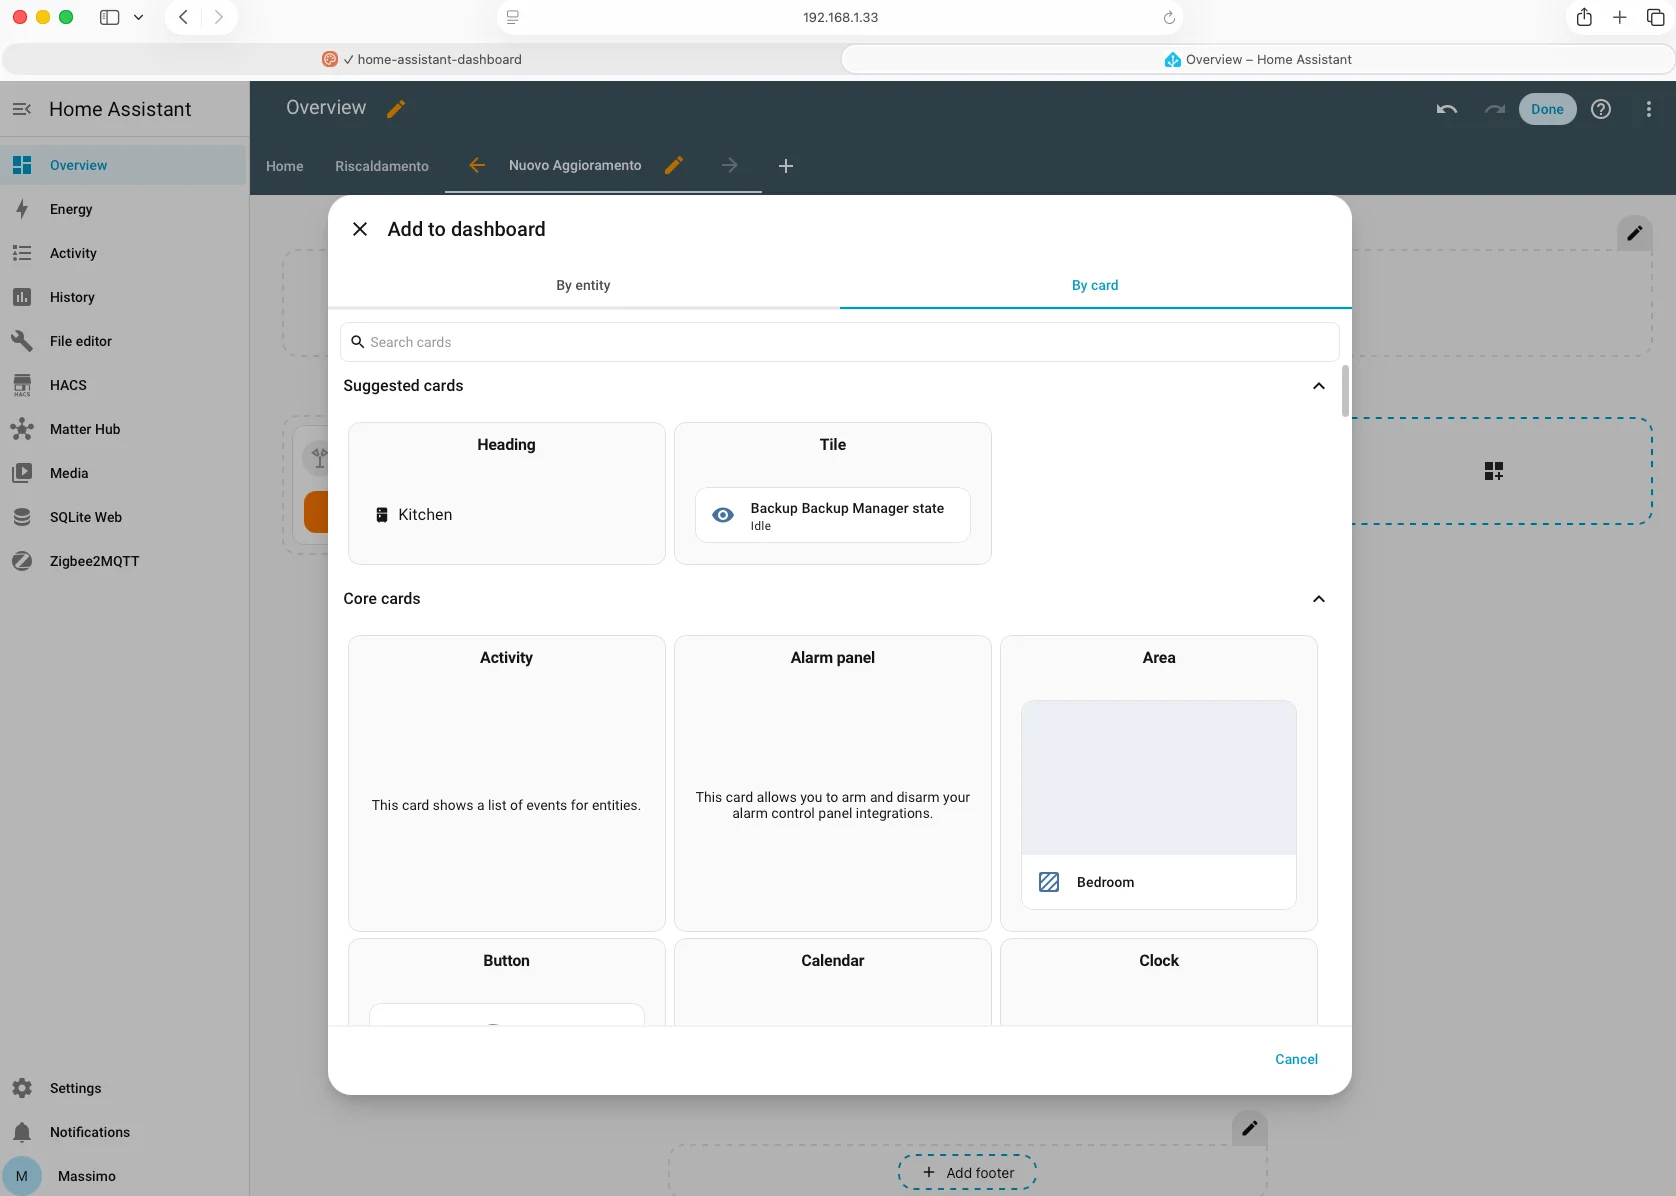Edit the Nuovo Aggioramento view pencil
The image size is (1676, 1196).
[x=674, y=165]
